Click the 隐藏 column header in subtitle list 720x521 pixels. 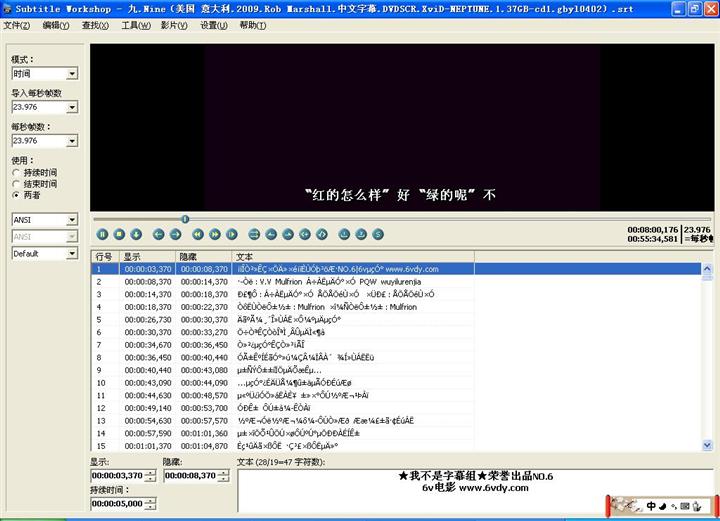click(x=203, y=257)
